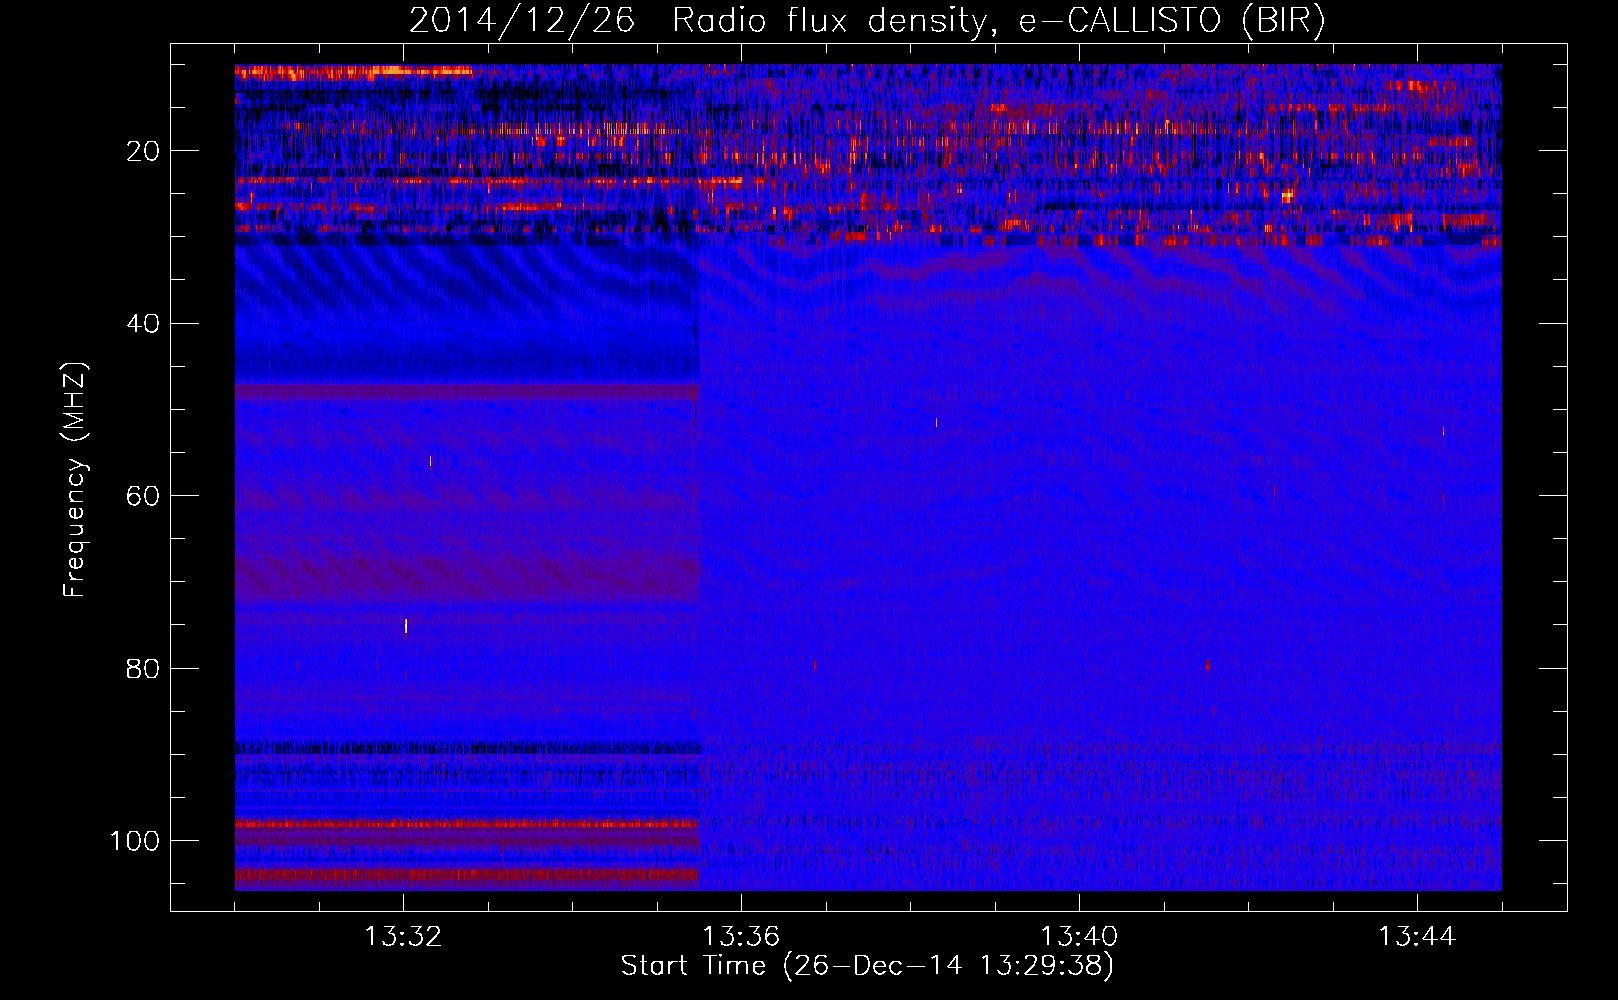
Task: Click the "40" frequency tick label
Action: (x=143, y=324)
